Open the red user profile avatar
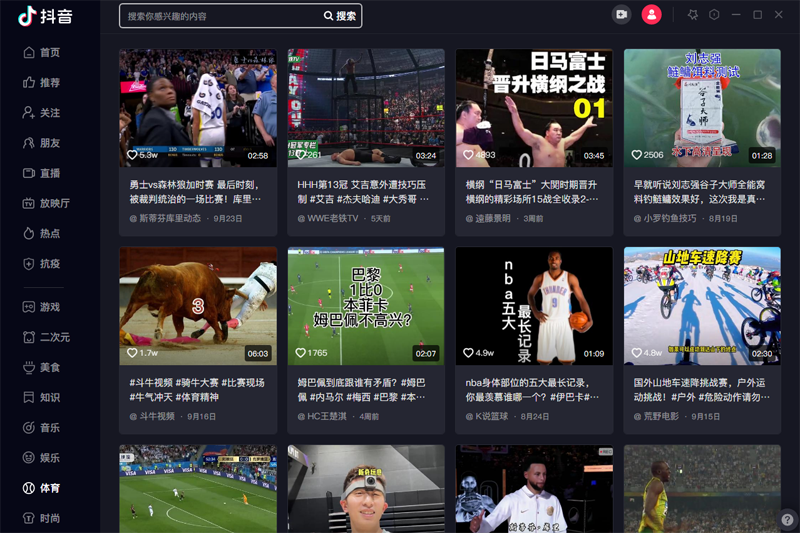The width and height of the screenshot is (800, 533). click(652, 15)
